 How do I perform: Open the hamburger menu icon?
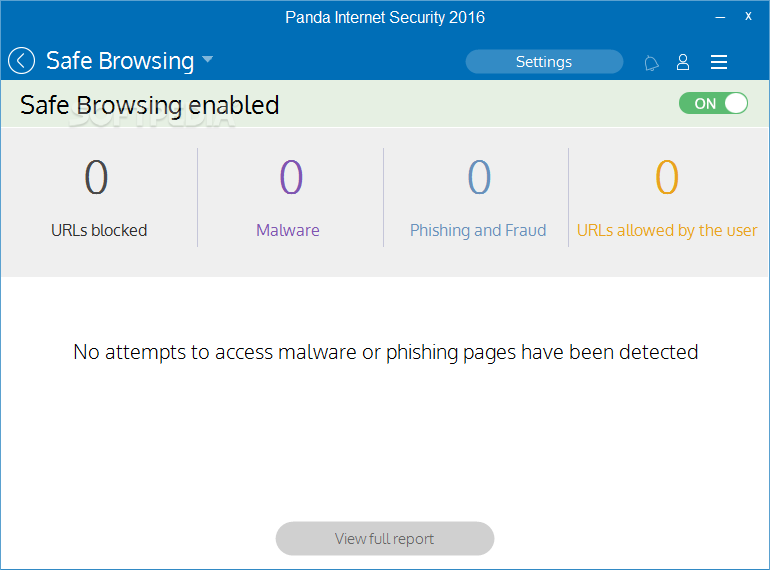(718, 62)
